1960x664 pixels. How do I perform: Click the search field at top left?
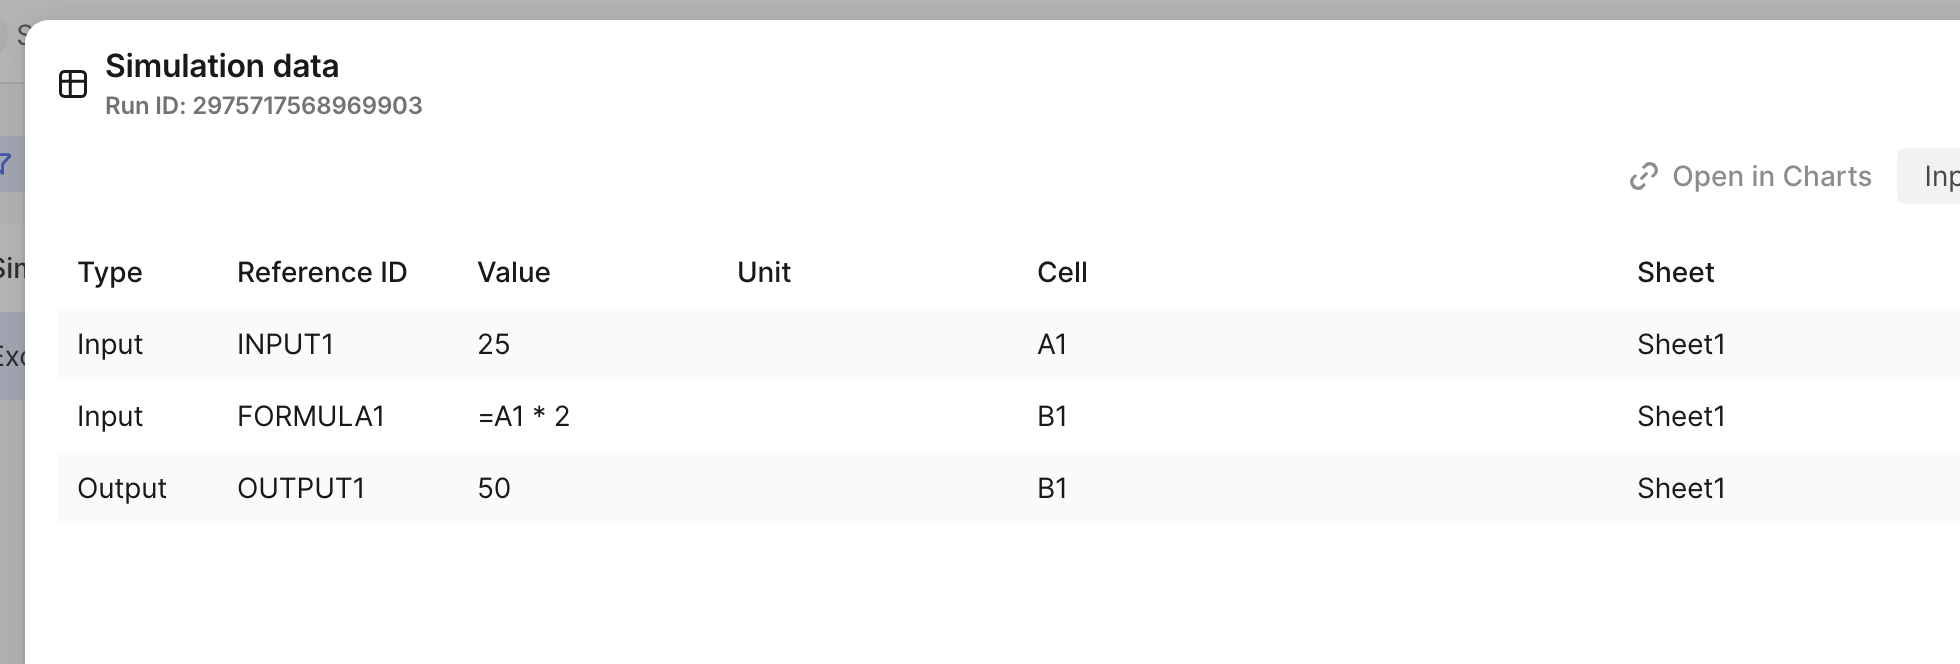click(18, 33)
